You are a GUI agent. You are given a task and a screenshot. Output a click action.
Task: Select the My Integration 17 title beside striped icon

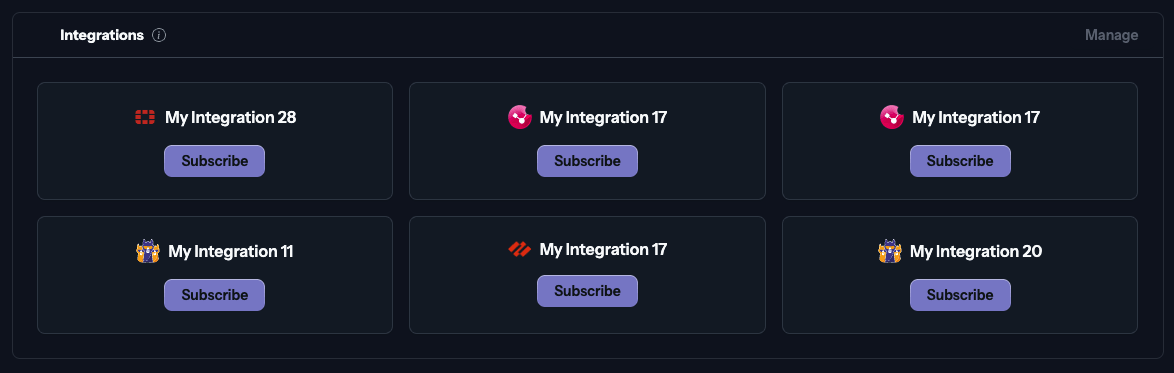[603, 249]
